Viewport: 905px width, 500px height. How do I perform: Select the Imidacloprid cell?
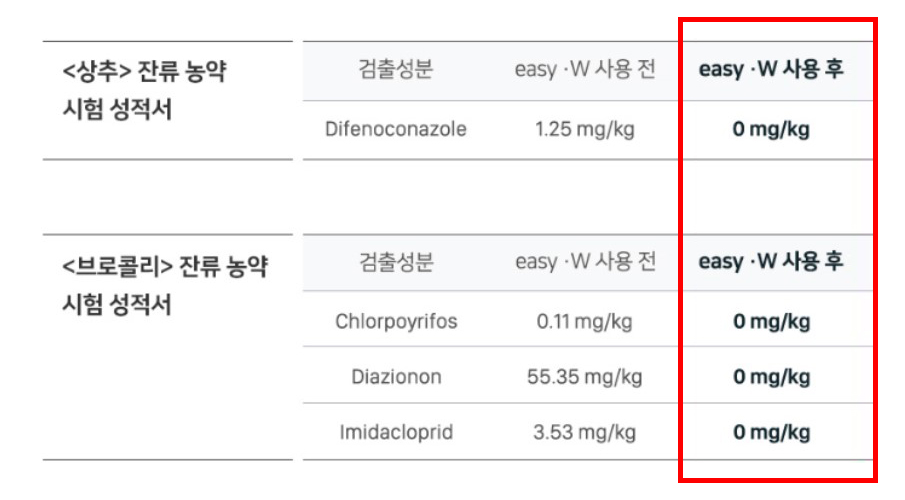396,432
